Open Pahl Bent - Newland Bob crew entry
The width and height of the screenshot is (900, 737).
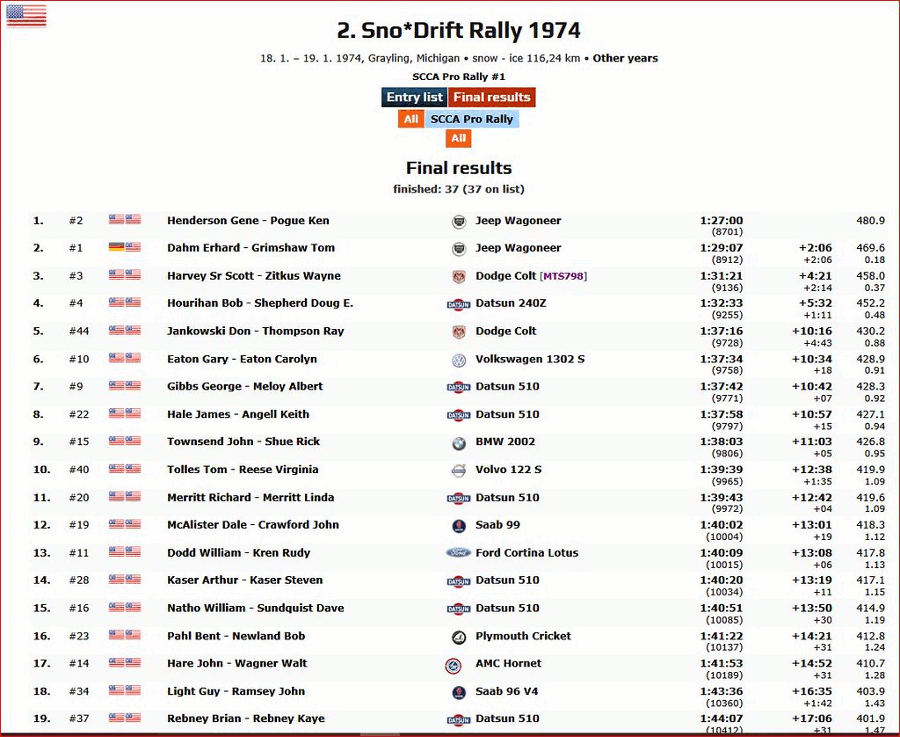click(236, 636)
